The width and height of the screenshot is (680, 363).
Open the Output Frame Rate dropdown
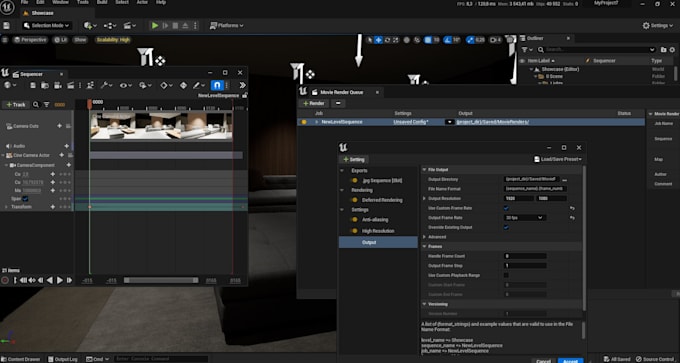coord(524,218)
